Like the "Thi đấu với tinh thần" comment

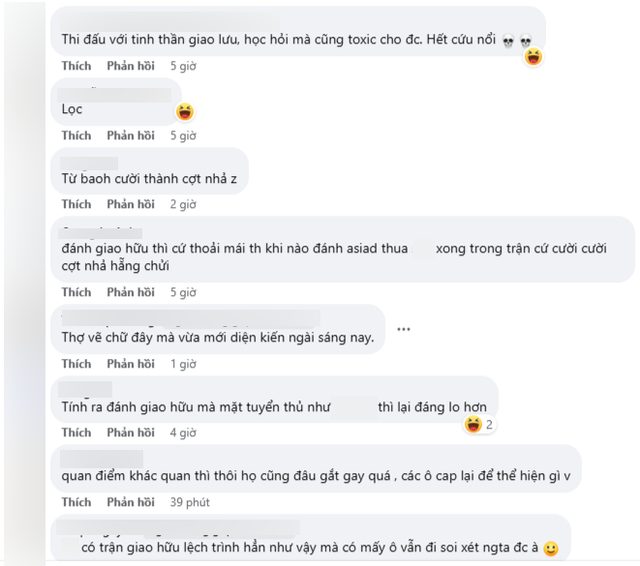point(76,66)
